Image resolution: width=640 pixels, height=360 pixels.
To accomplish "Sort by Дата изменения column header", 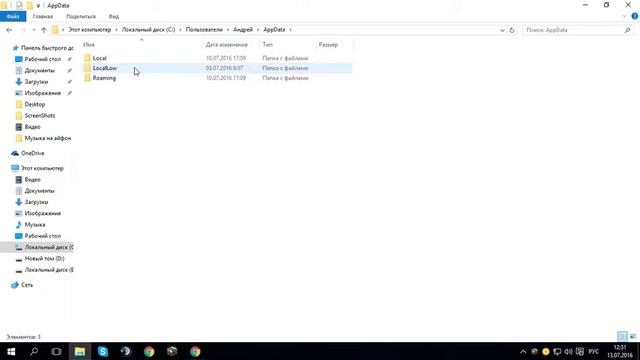I will pos(227,45).
